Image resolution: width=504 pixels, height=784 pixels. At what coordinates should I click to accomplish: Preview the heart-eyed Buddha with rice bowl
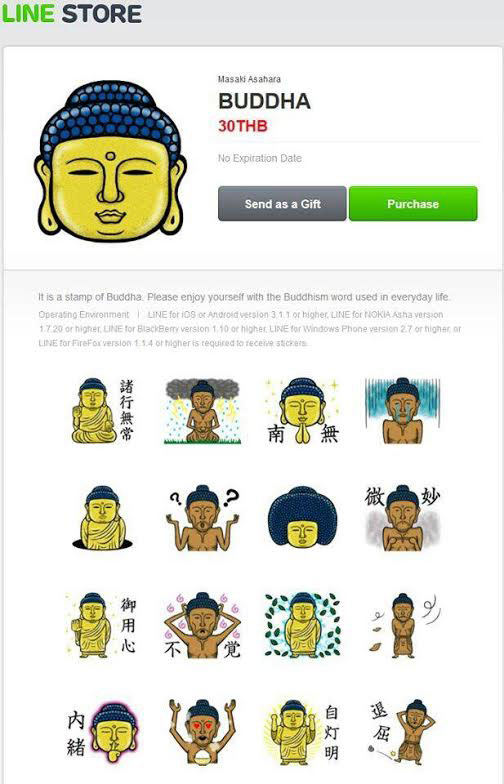click(x=202, y=732)
